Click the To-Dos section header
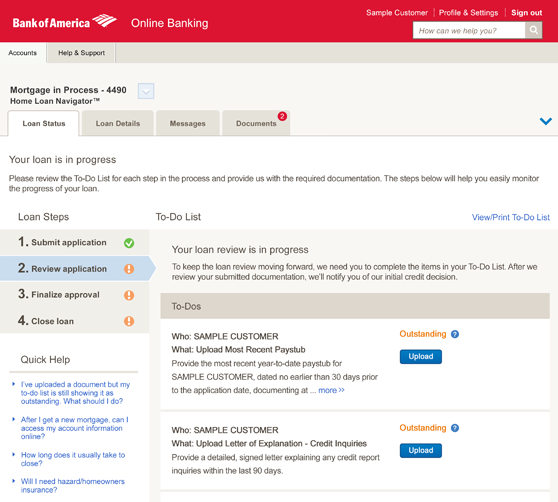Viewport: 558px width, 502px height. [355, 306]
